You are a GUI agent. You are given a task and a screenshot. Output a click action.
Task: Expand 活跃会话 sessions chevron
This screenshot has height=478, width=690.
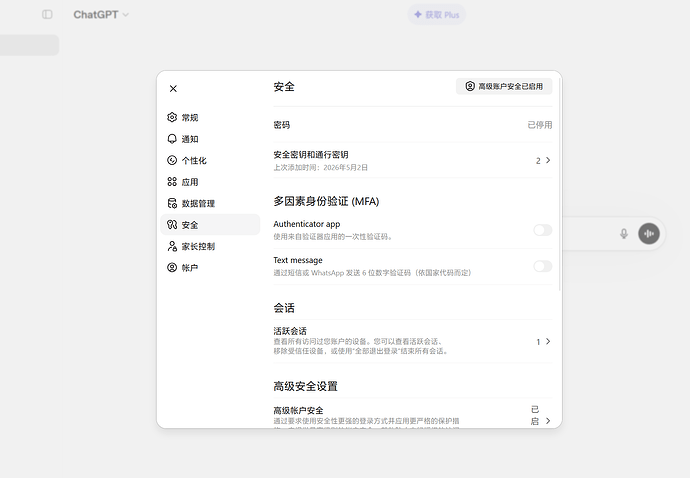coord(548,341)
